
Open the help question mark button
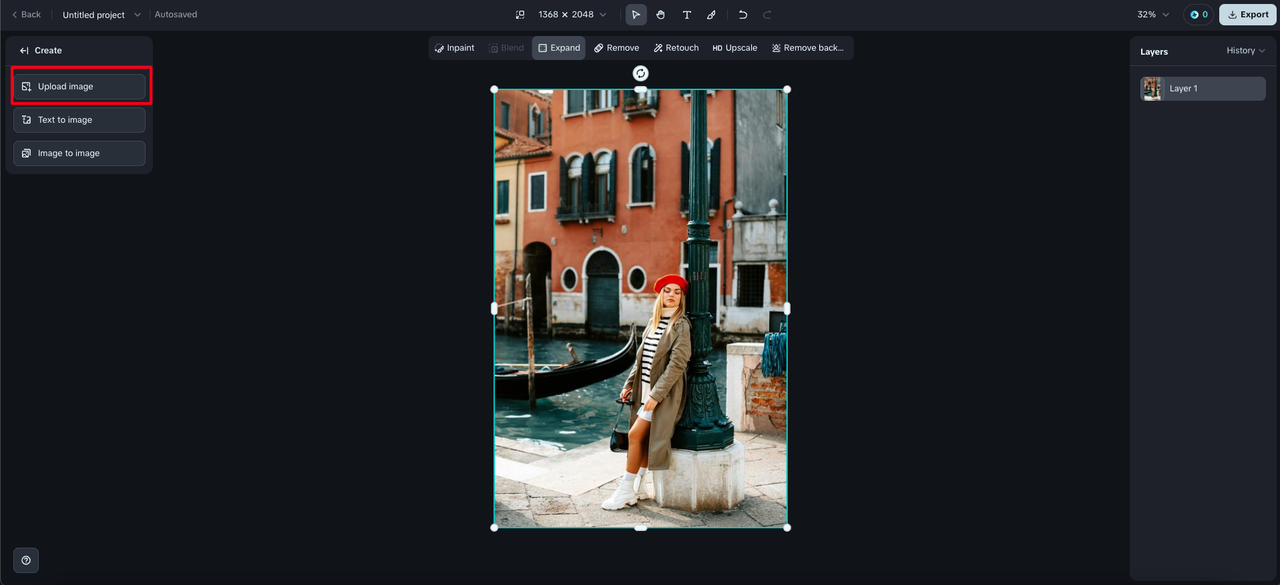tap(26, 560)
